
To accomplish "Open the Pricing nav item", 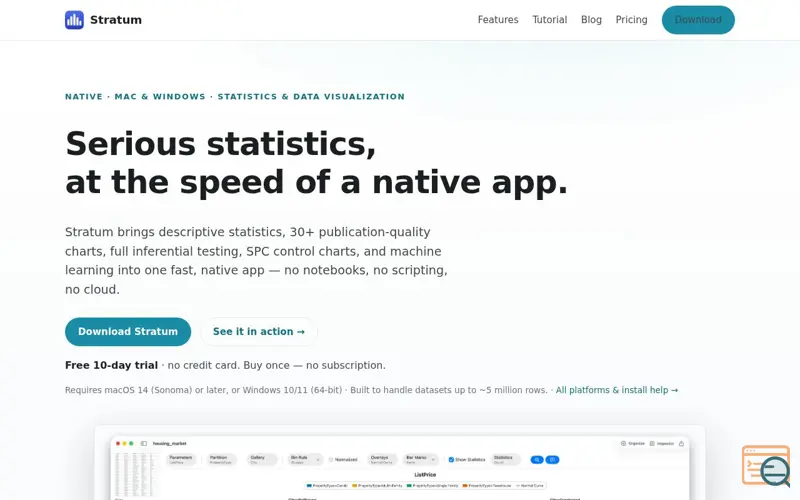I will (x=631, y=20).
